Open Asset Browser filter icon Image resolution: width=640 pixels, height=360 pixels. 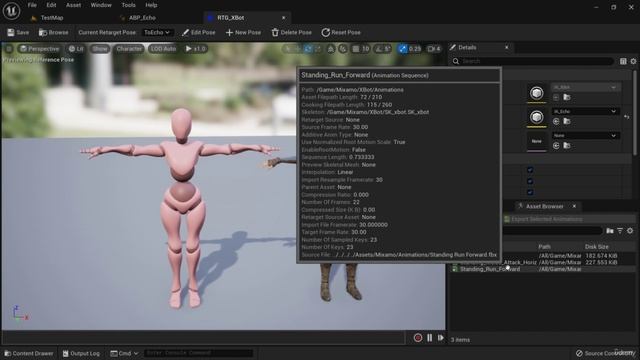point(620,231)
